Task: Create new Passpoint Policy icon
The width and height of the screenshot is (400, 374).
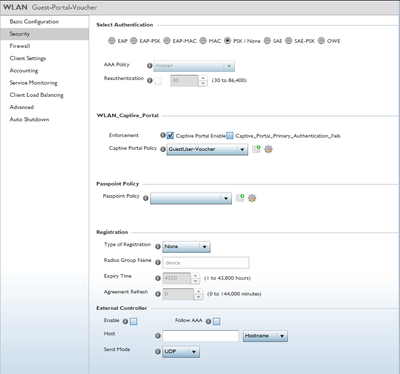Action: [x=240, y=198]
